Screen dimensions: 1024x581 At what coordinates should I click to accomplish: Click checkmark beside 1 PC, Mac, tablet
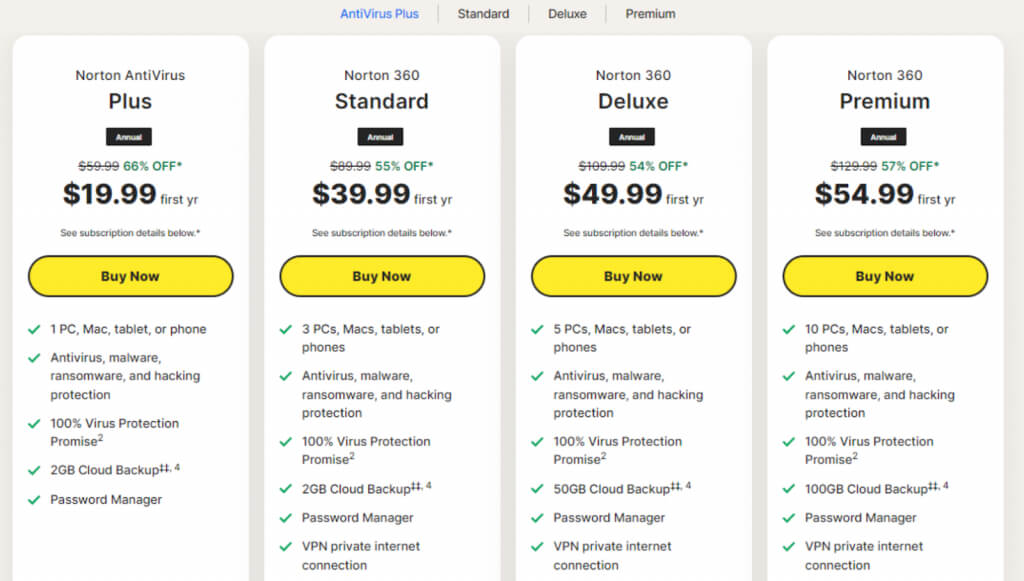pos(34,329)
